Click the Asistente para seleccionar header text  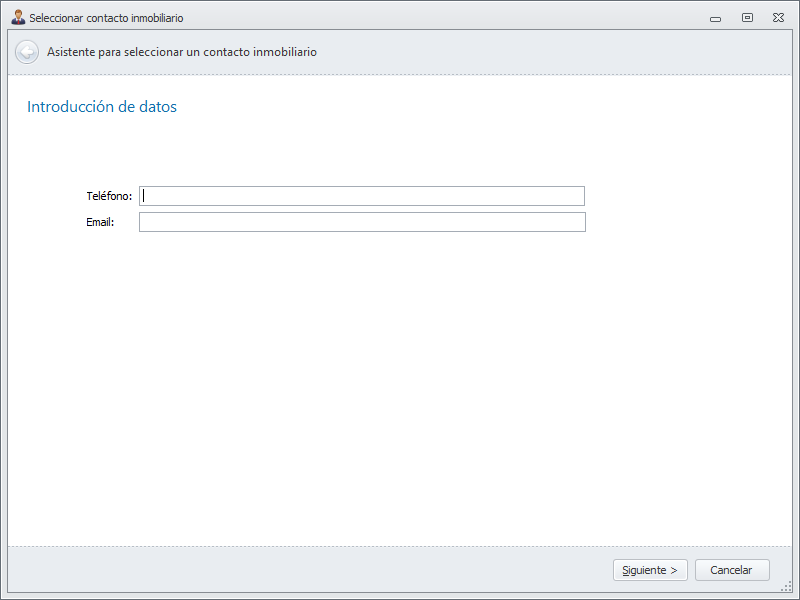pyautogui.click(x=182, y=52)
